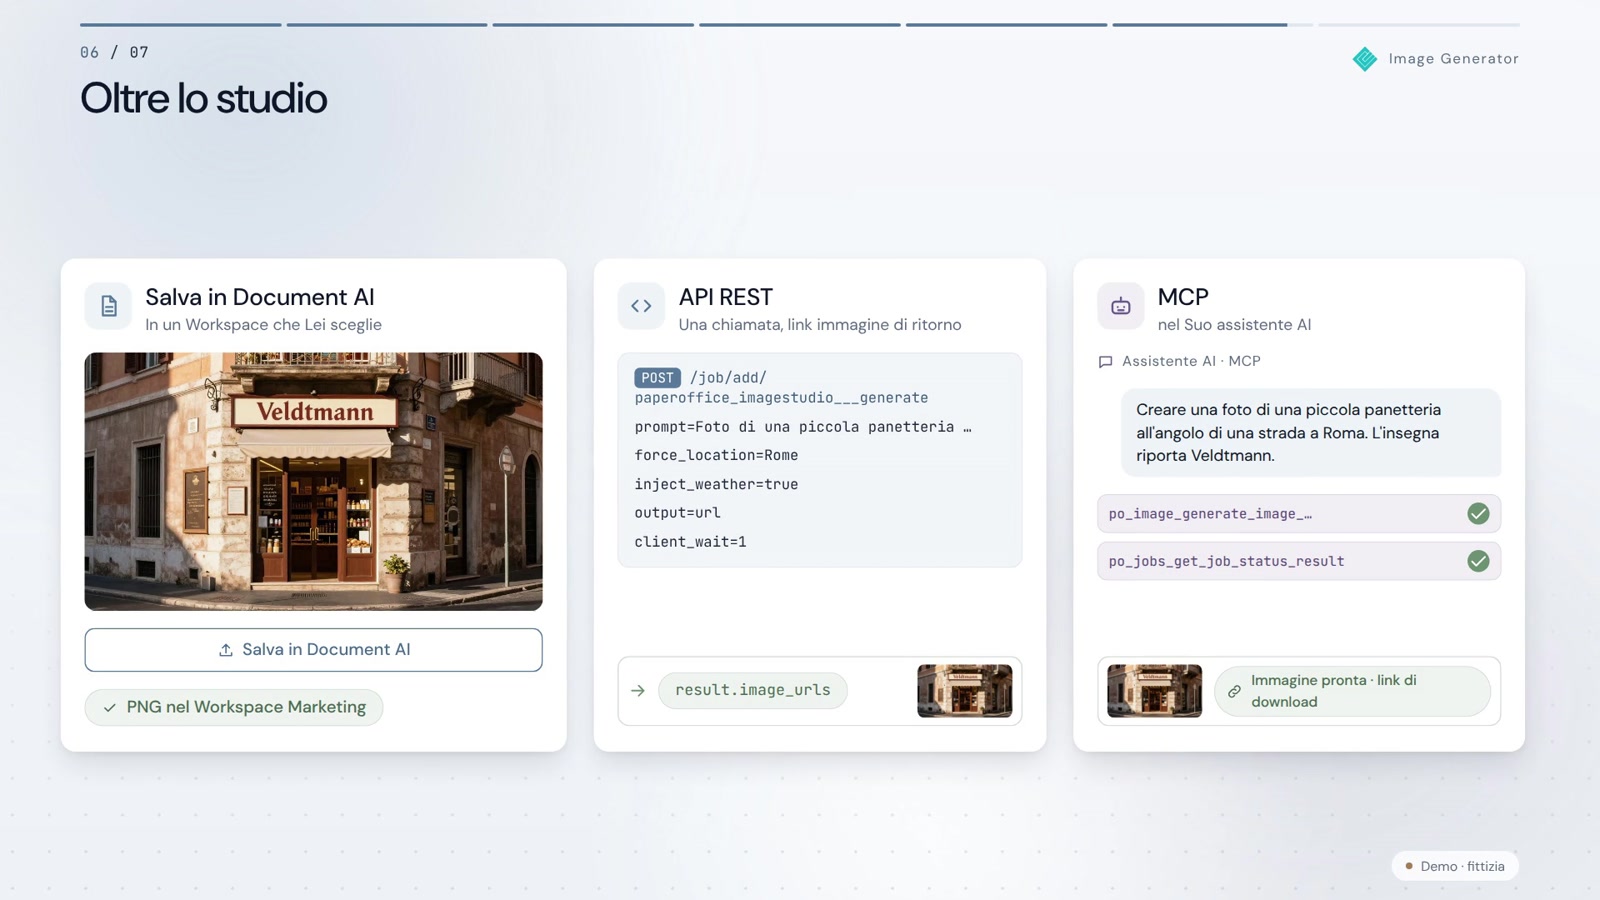Screen dimensions: 1600x900
Task: Open the bakery thumbnail in the API REST card
Action: 964,691
